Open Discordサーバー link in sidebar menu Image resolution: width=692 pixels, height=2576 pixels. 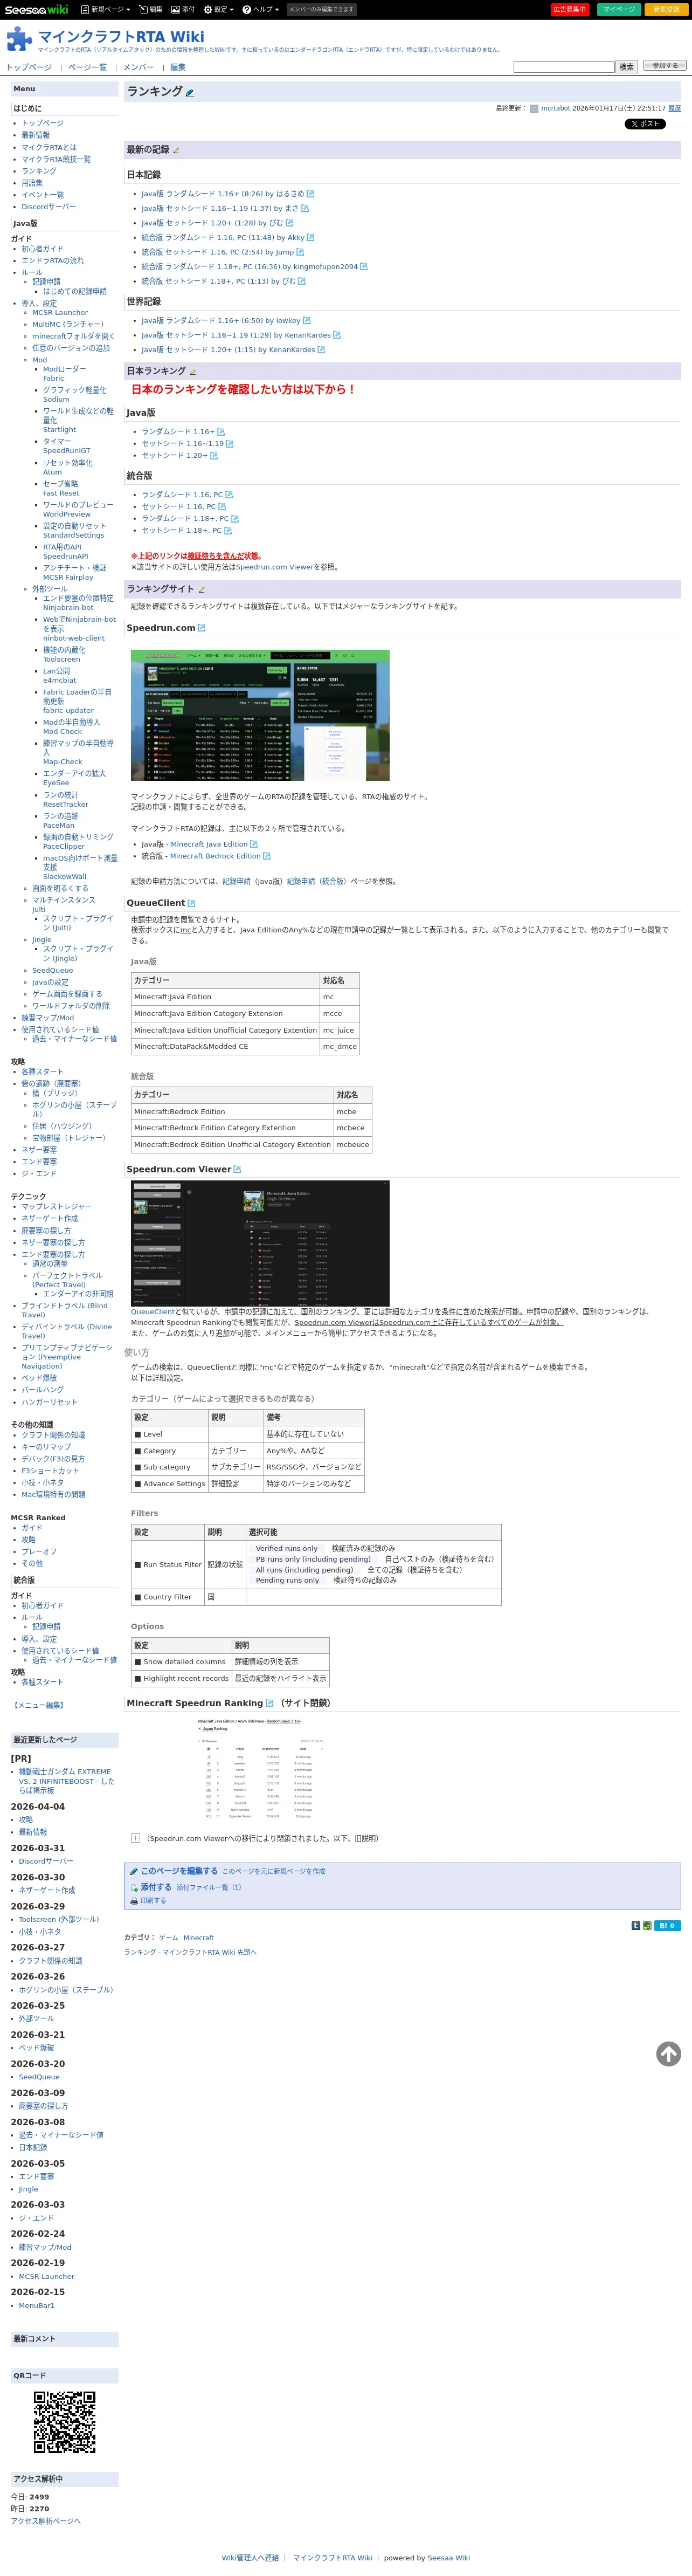(49, 207)
